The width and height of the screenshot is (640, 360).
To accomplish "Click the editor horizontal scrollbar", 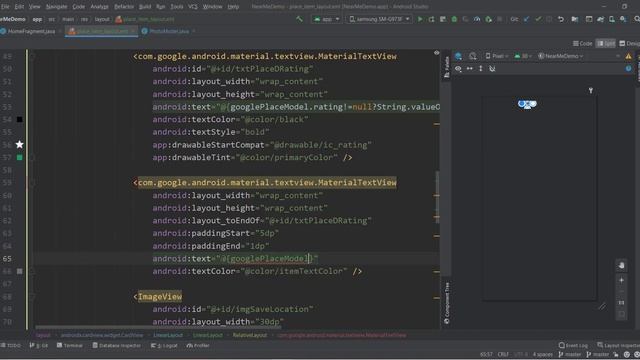I will click(x=158, y=327).
